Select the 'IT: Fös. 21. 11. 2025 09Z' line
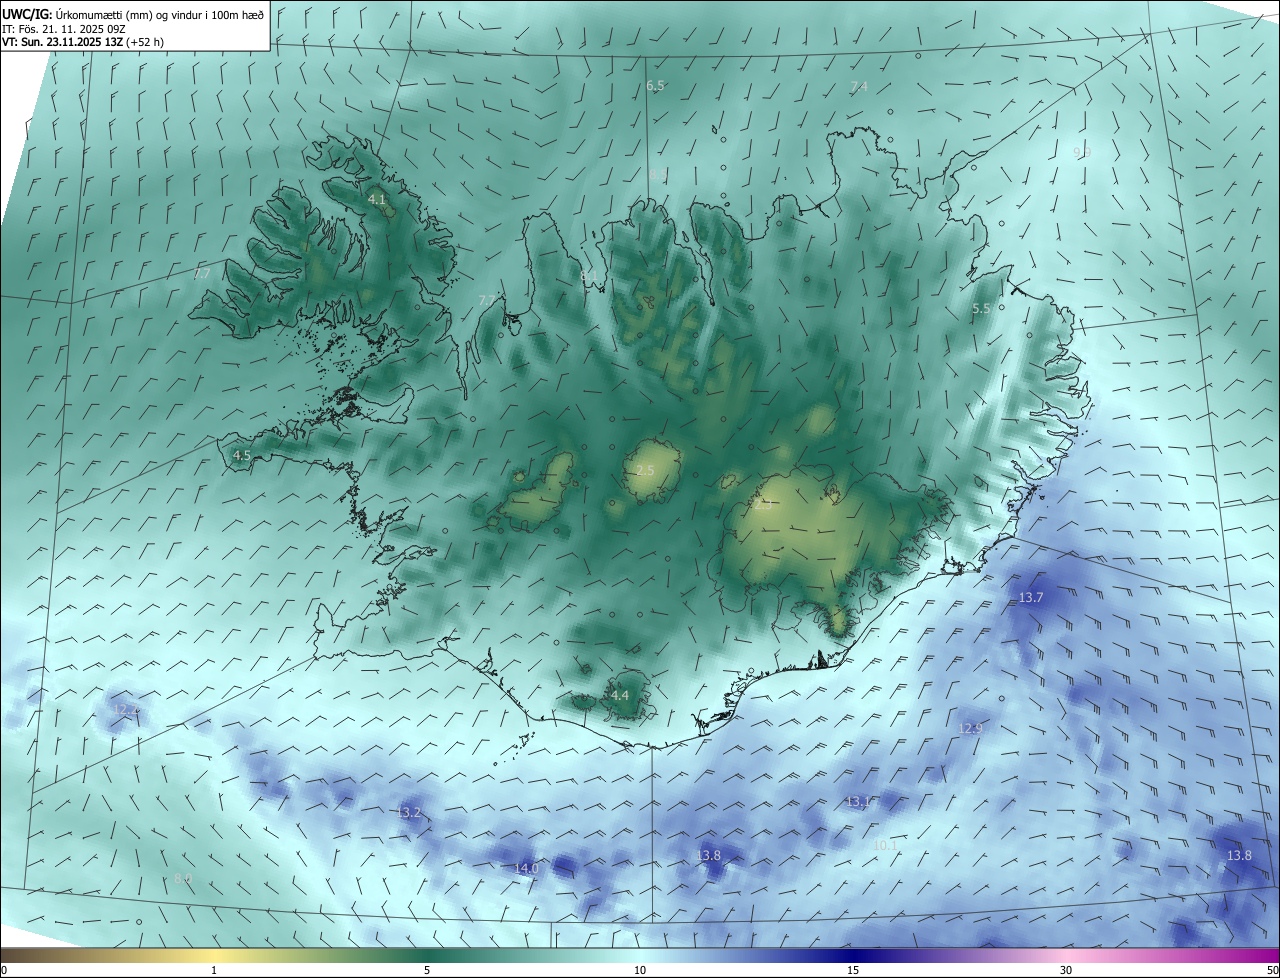The image size is (1280, 978). pyautogui.click(x=65, y=28)
